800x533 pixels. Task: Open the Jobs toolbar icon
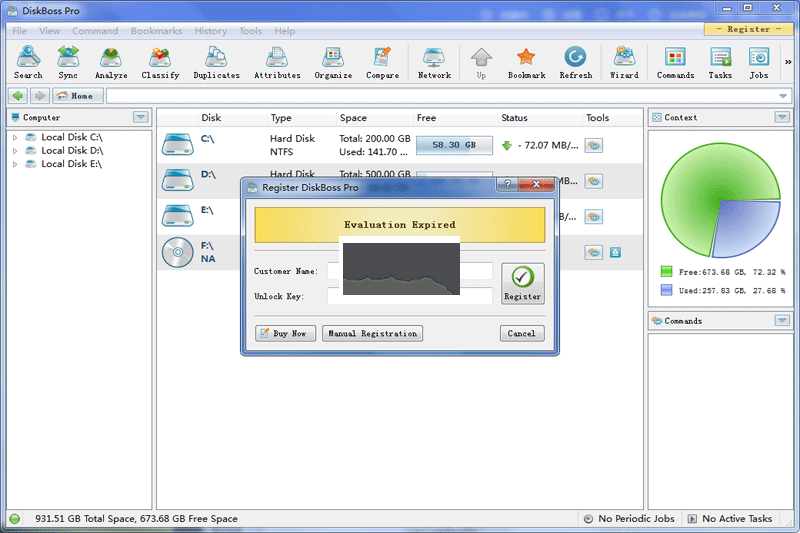coord(759,62)
